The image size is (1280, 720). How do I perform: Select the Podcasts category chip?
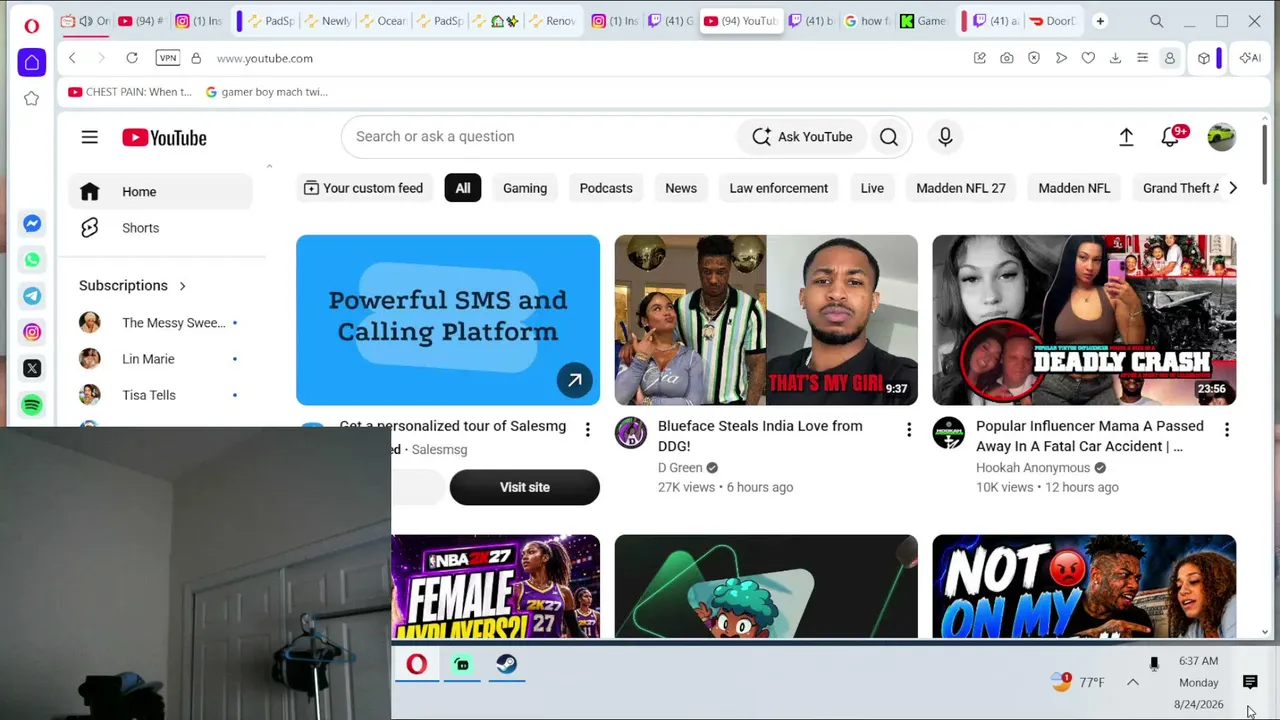(606, 188)
